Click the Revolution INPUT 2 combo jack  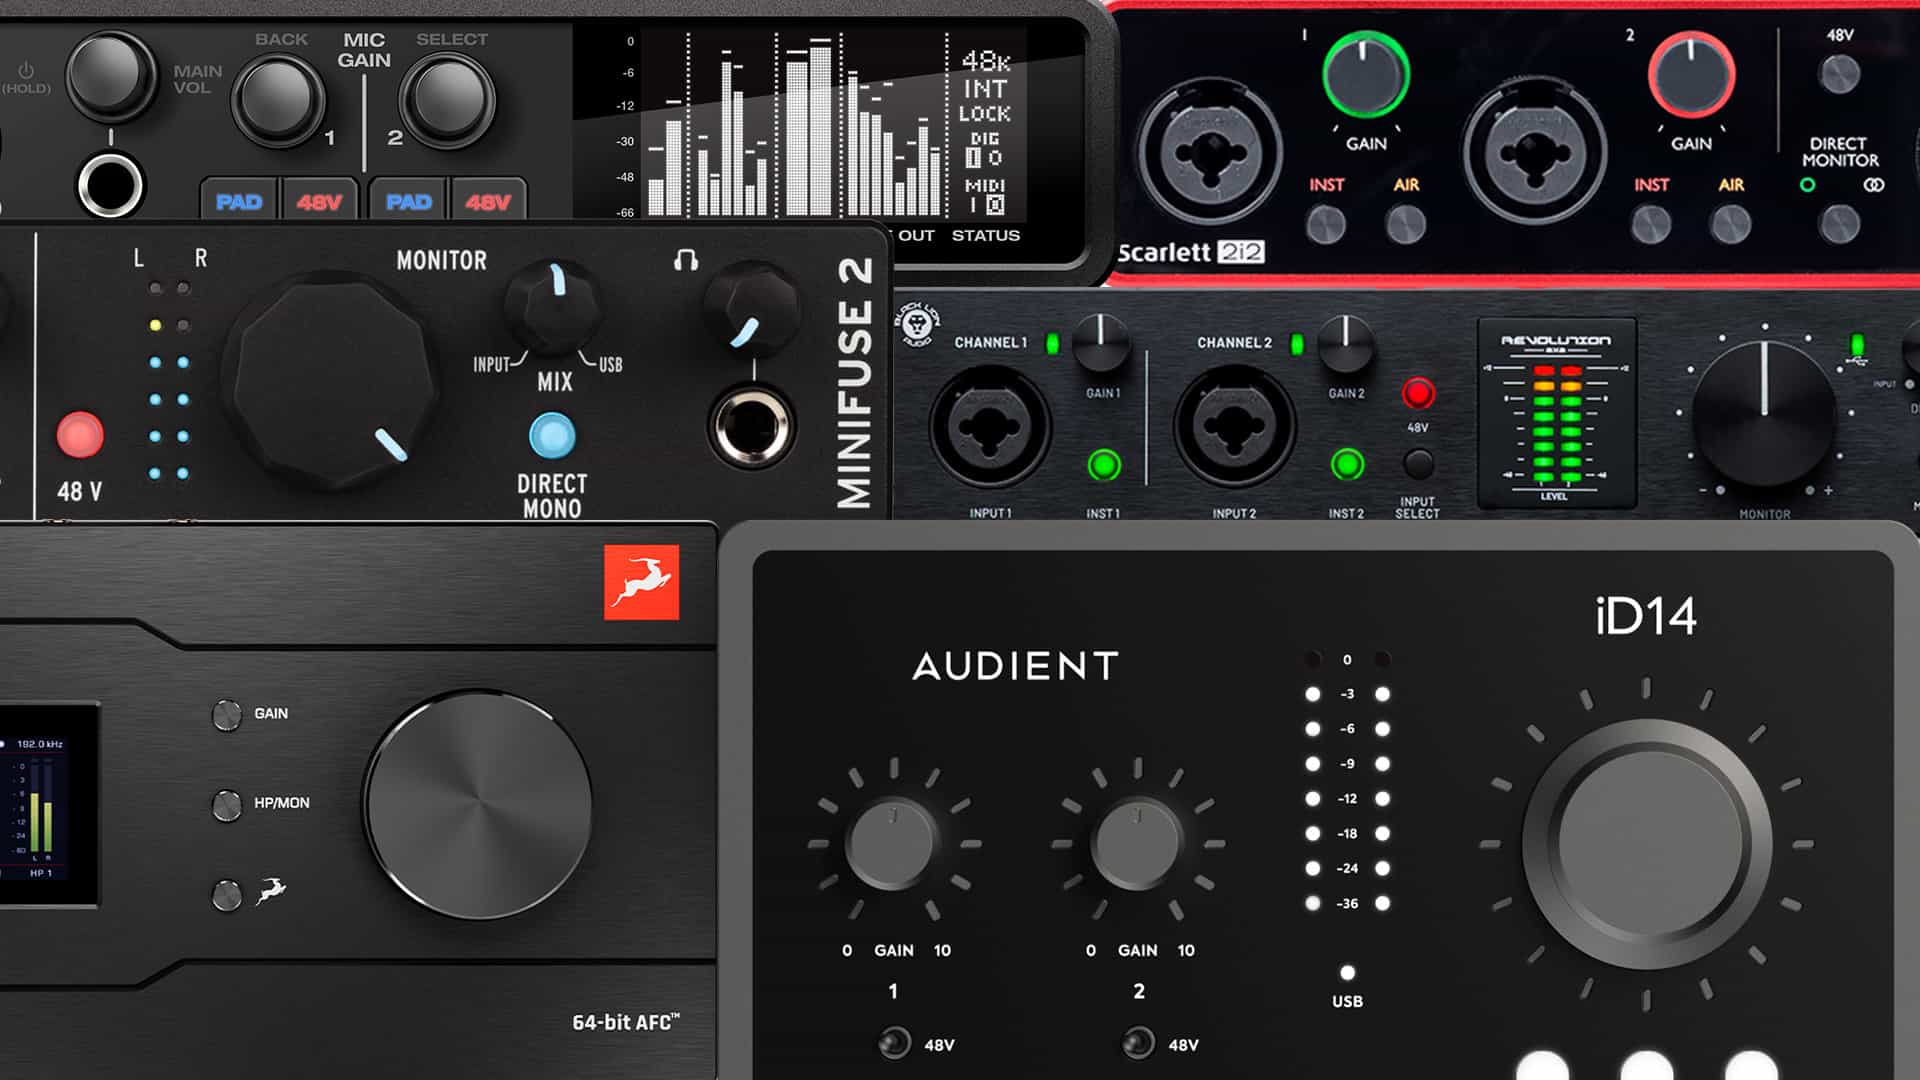pos(1234,426)
